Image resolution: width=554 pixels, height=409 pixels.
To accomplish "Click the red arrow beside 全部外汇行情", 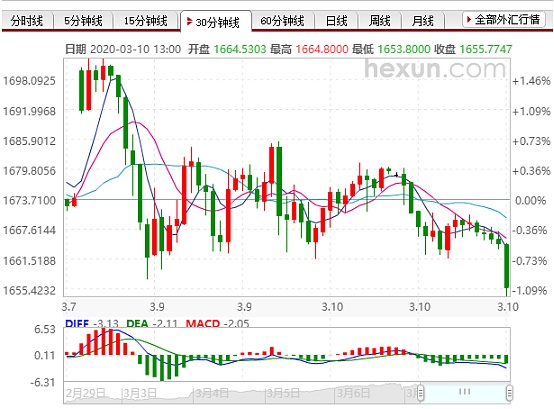I will coord(469,19).
